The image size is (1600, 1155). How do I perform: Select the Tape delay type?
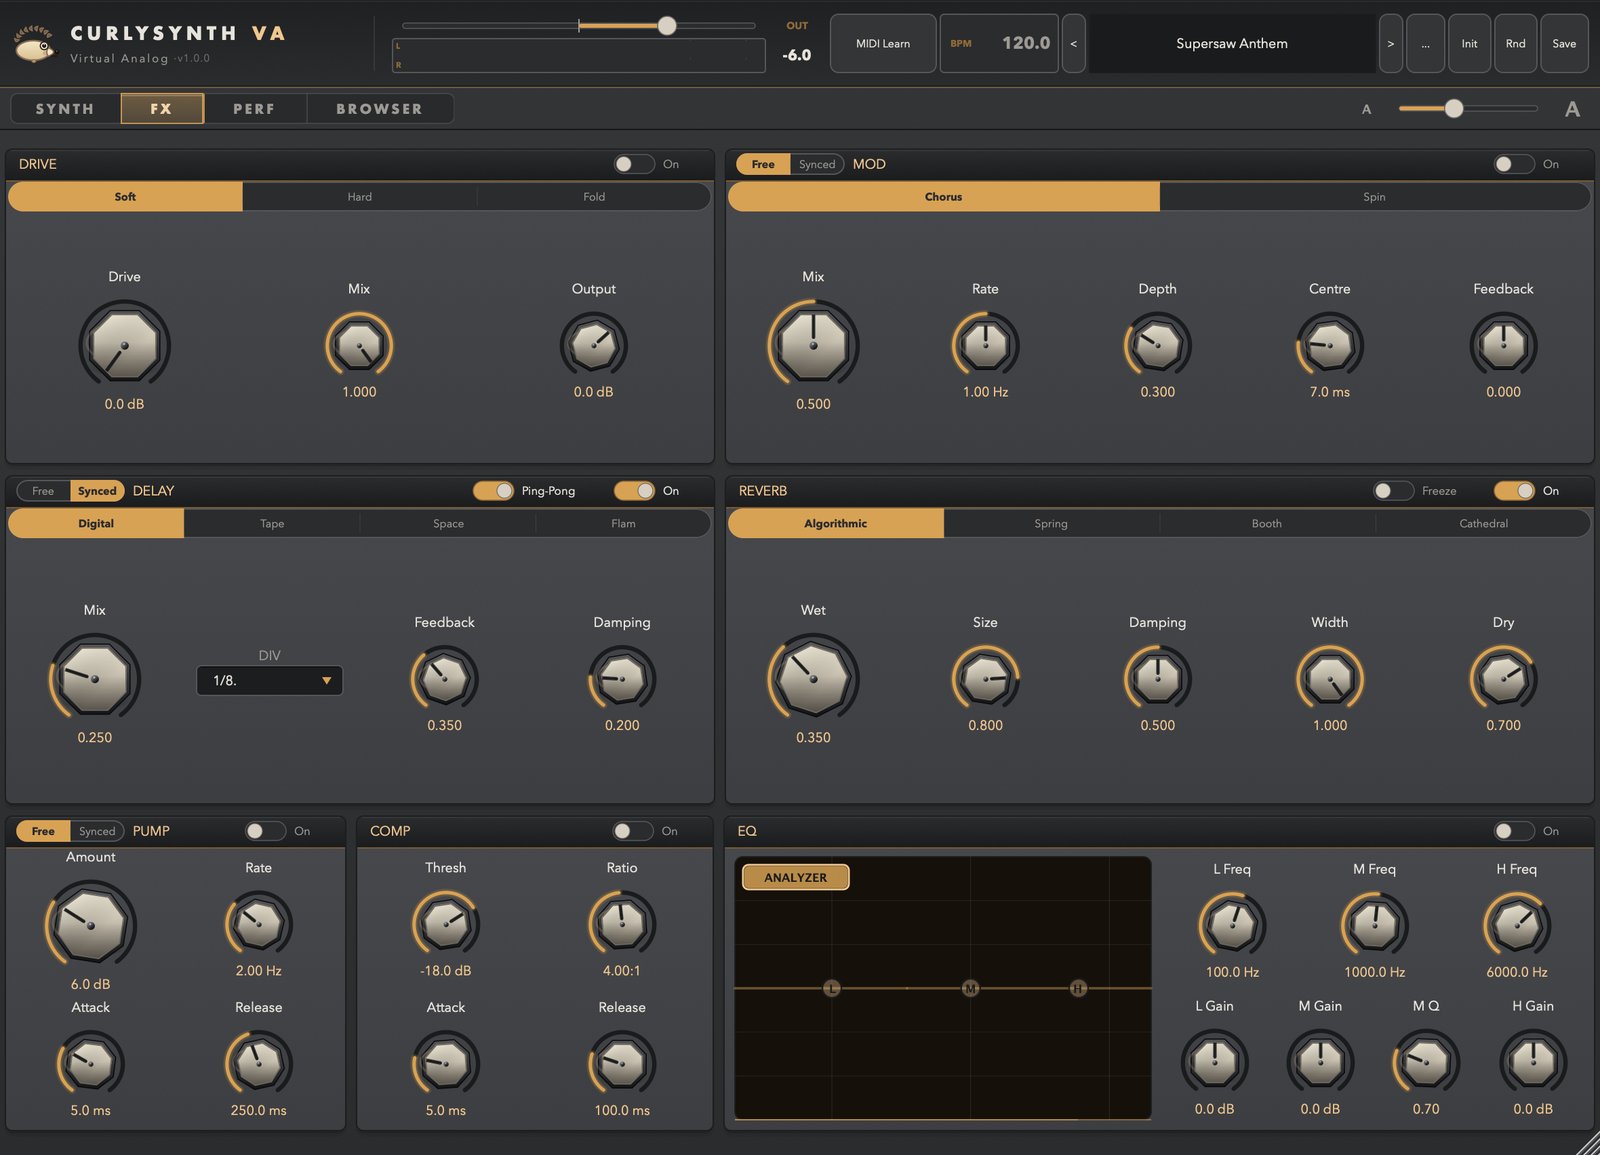(272, 524)
